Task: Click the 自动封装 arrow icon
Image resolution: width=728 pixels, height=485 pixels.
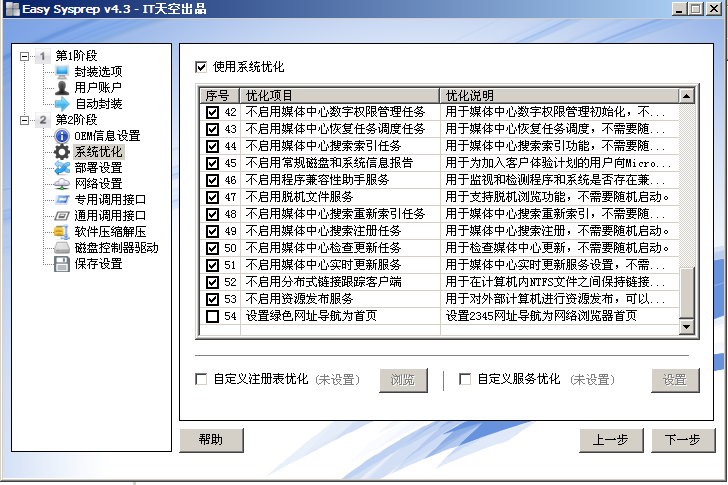Action: pyautogui.click(x=62, y=104)
